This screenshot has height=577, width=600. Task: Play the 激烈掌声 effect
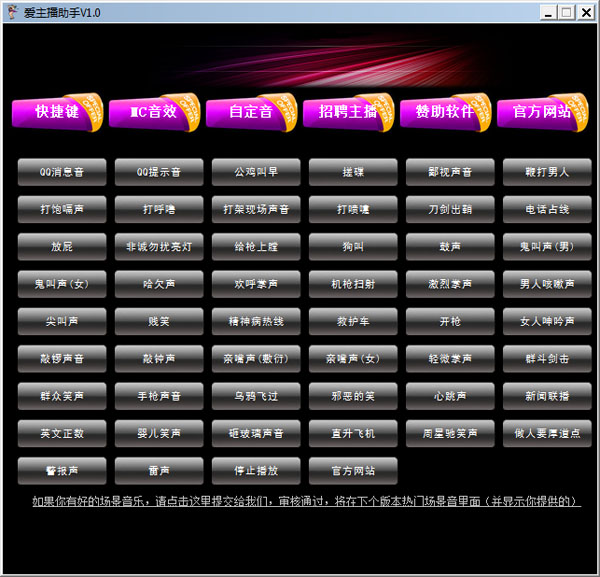[x=450, y=284]
